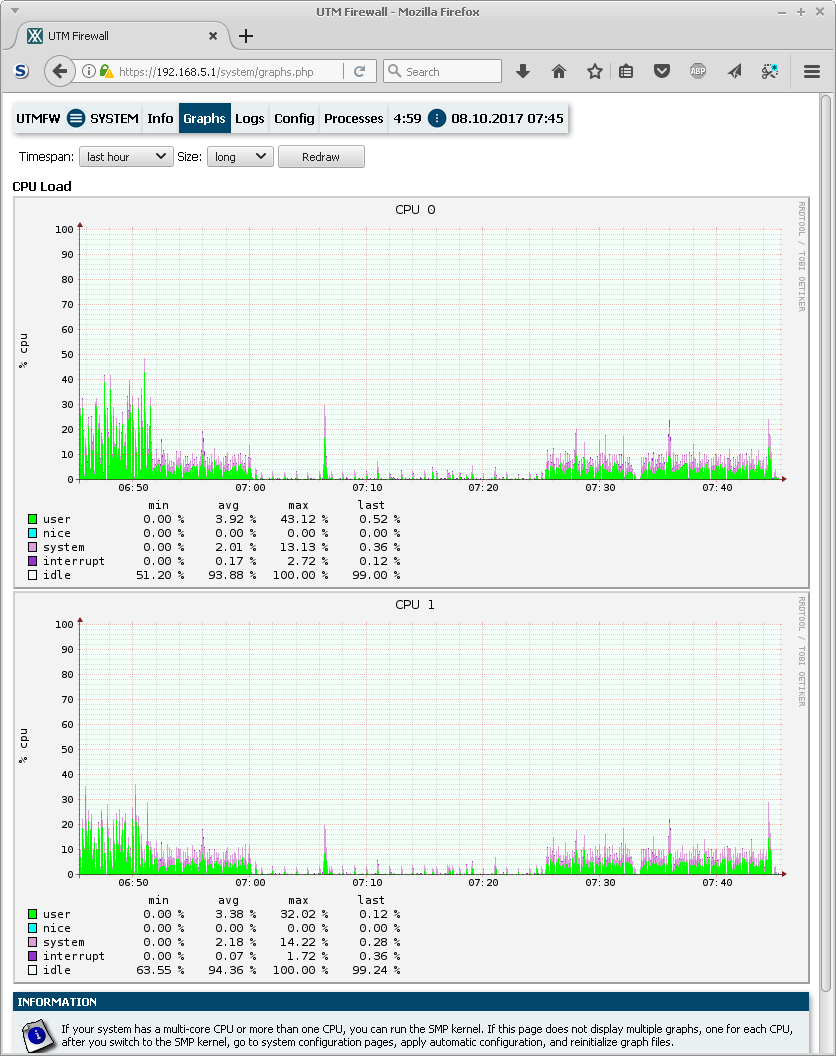Click the date 08.10.2017 07:45

(x=507, y=119)
